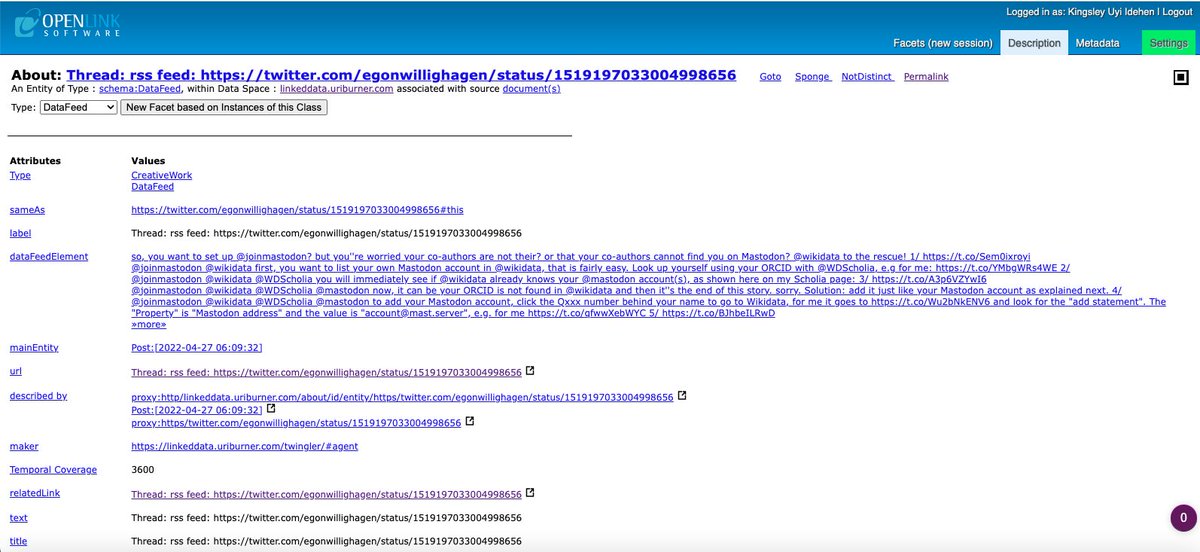Click the Type attribute link
Screen dimensions: 1200x552
(x=20, y=175)
